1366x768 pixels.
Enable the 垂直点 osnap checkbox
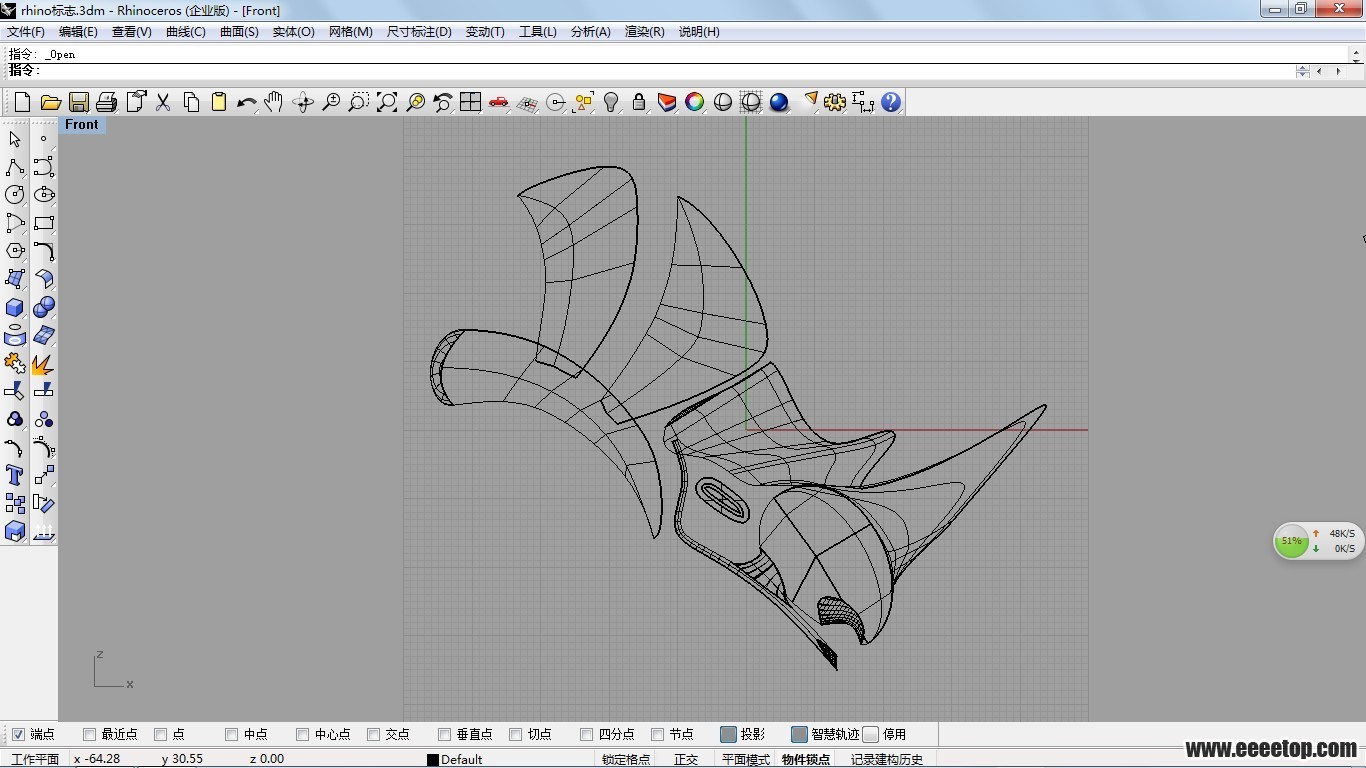[x=444, y=734]
